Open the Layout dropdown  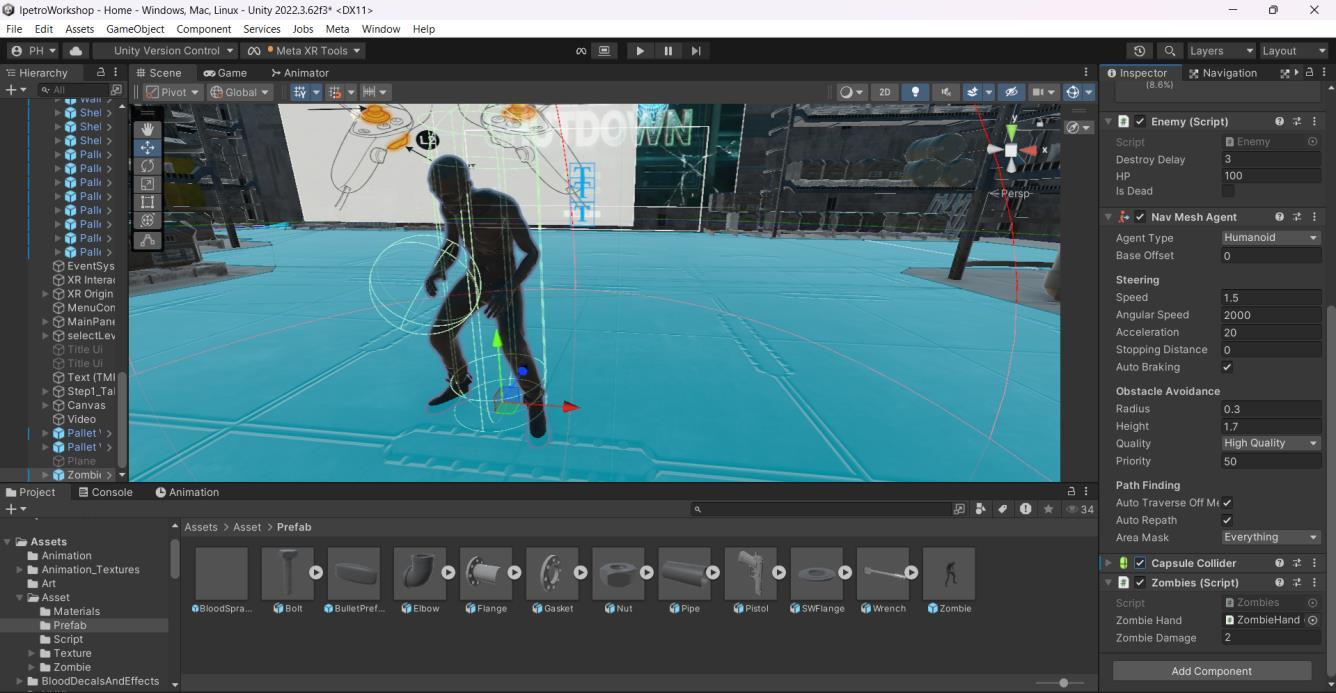[x=1293, y=51]
